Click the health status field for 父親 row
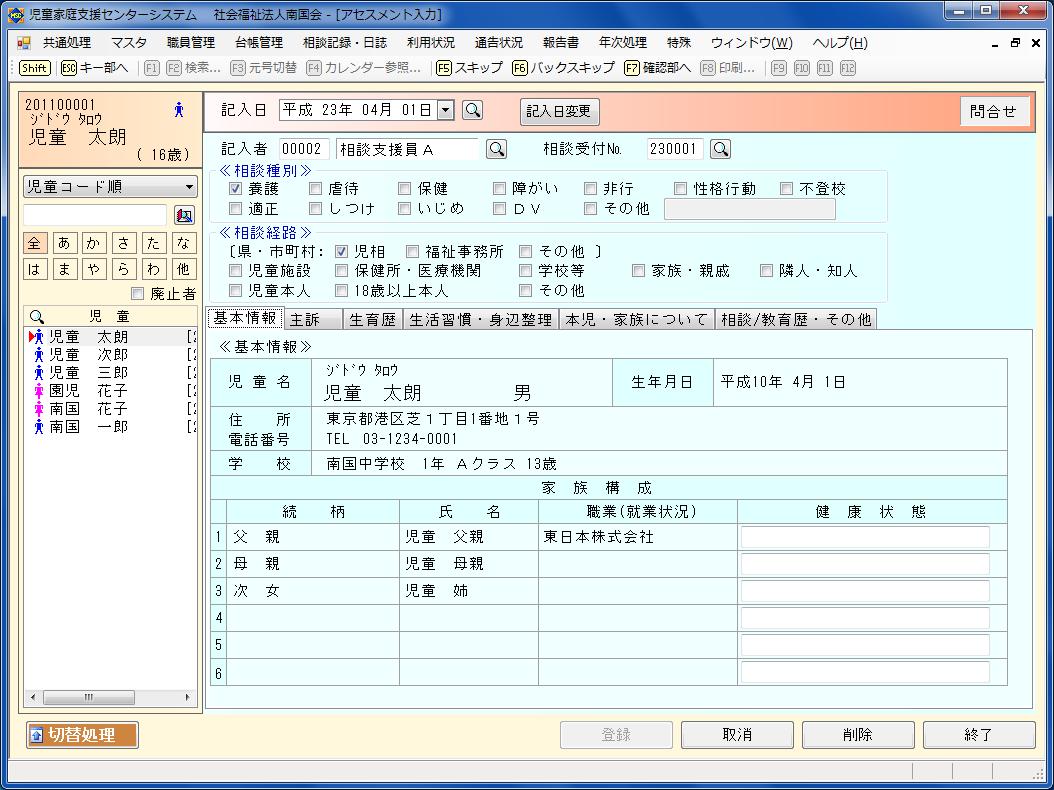Viewport: 1054px width, 790px height. pyautogui.click(x=864, y=537)
